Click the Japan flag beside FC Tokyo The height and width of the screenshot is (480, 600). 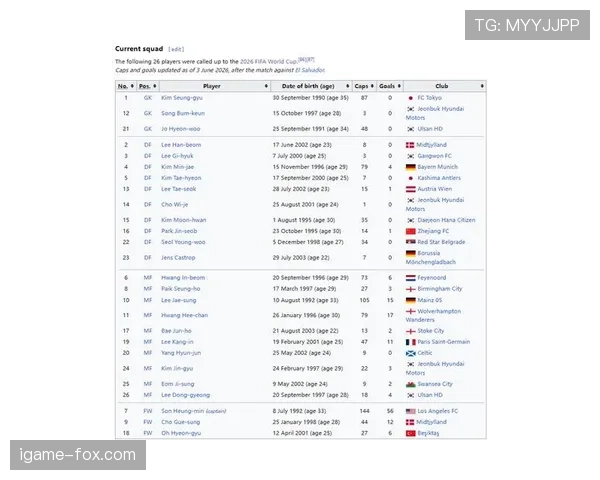tap(410, 98)
